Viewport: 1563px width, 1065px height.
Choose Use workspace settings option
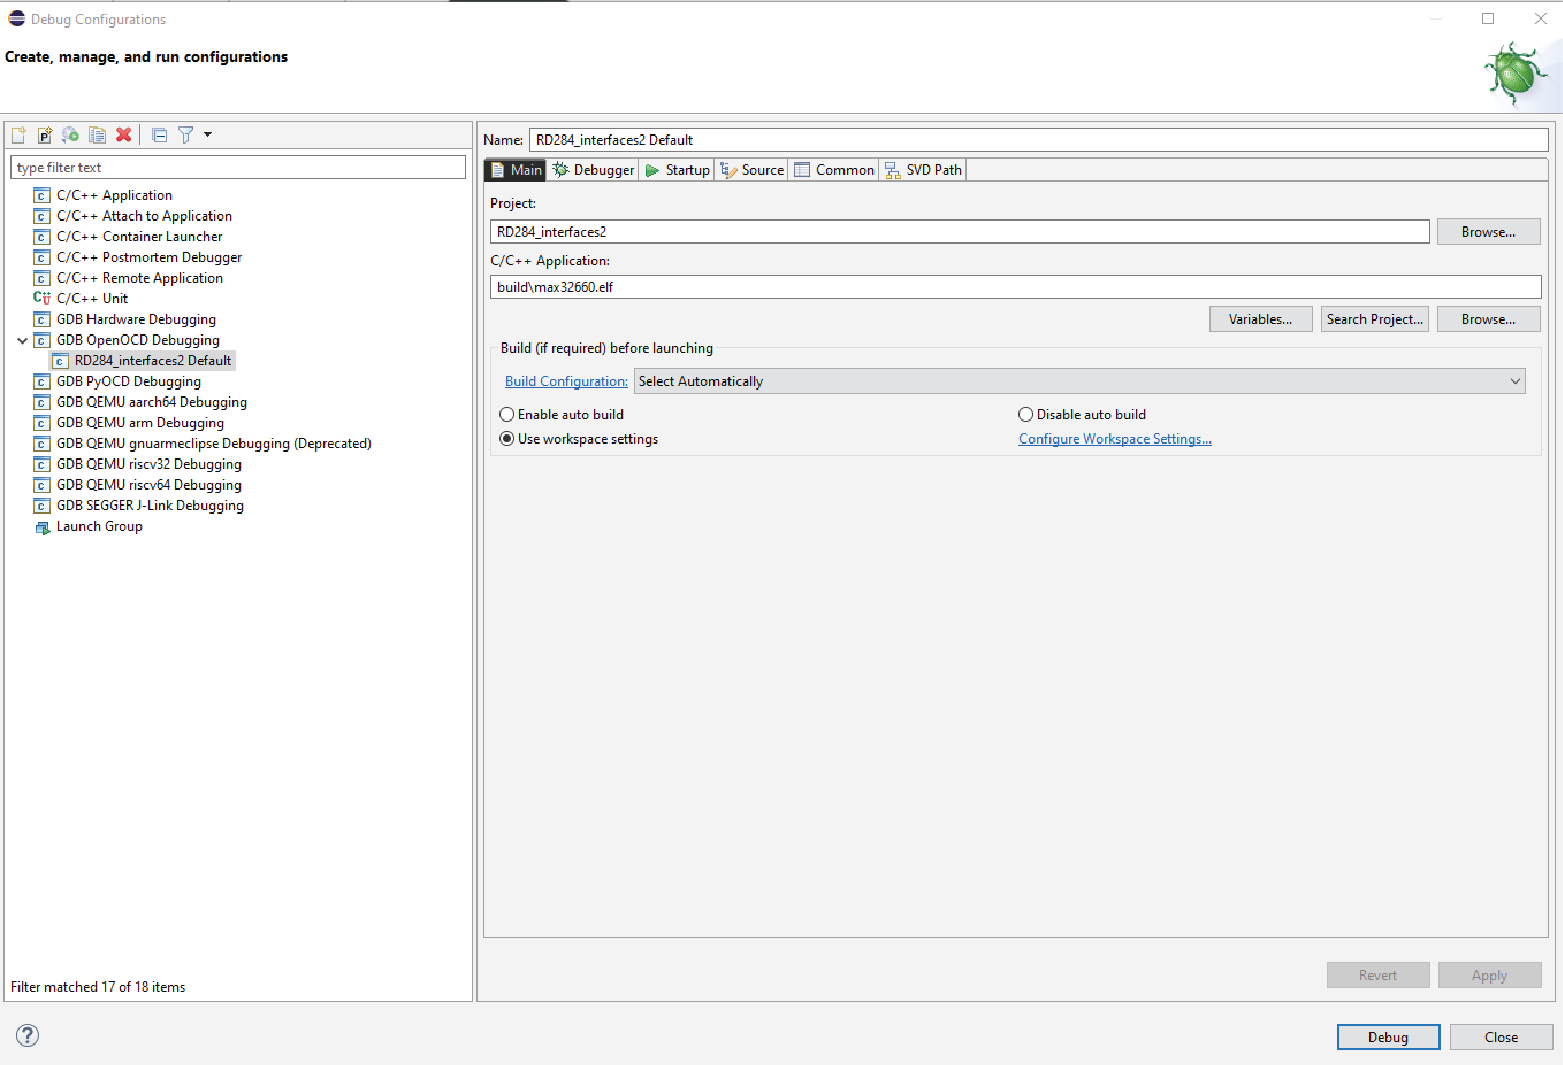coord(507,439)
